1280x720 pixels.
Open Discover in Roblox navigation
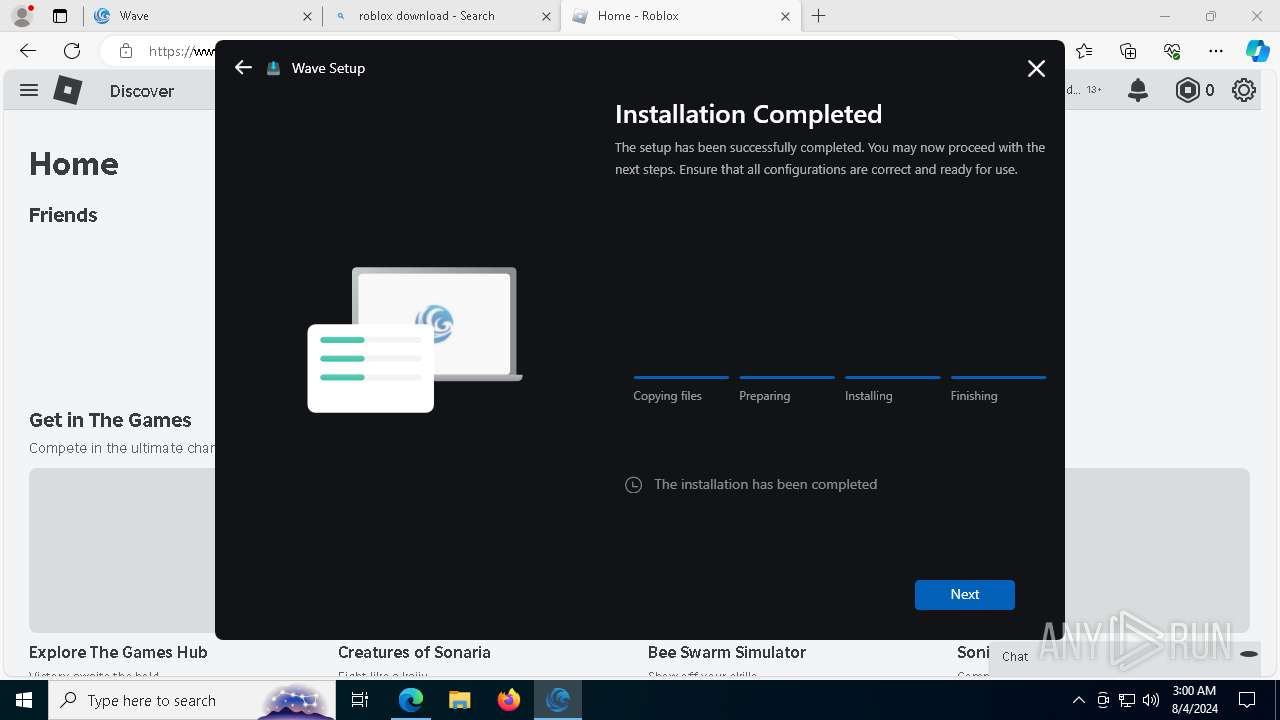142,91
